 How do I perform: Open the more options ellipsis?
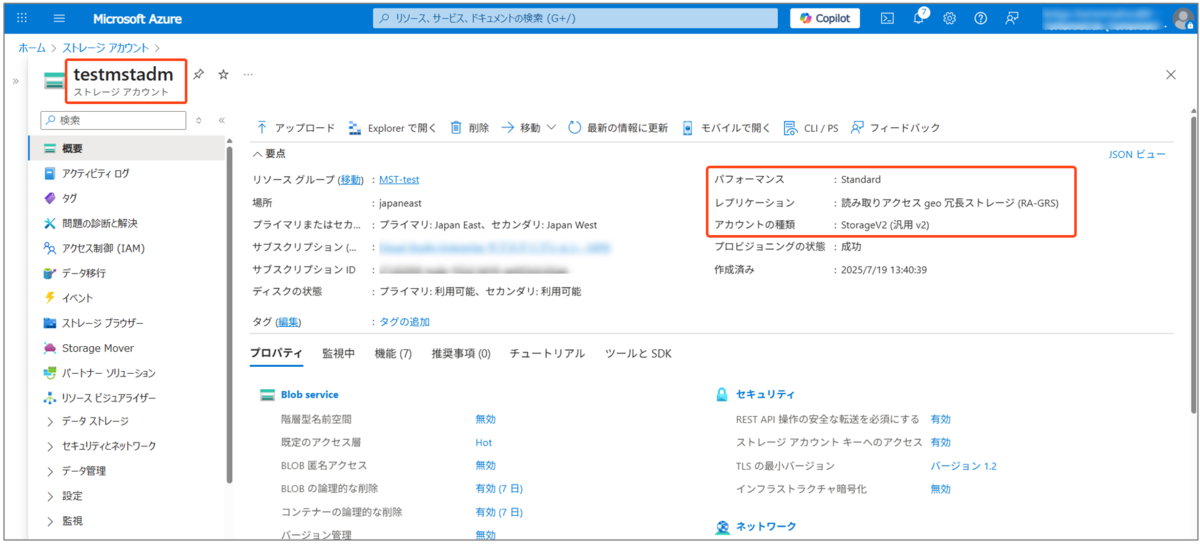pos(248,74)
